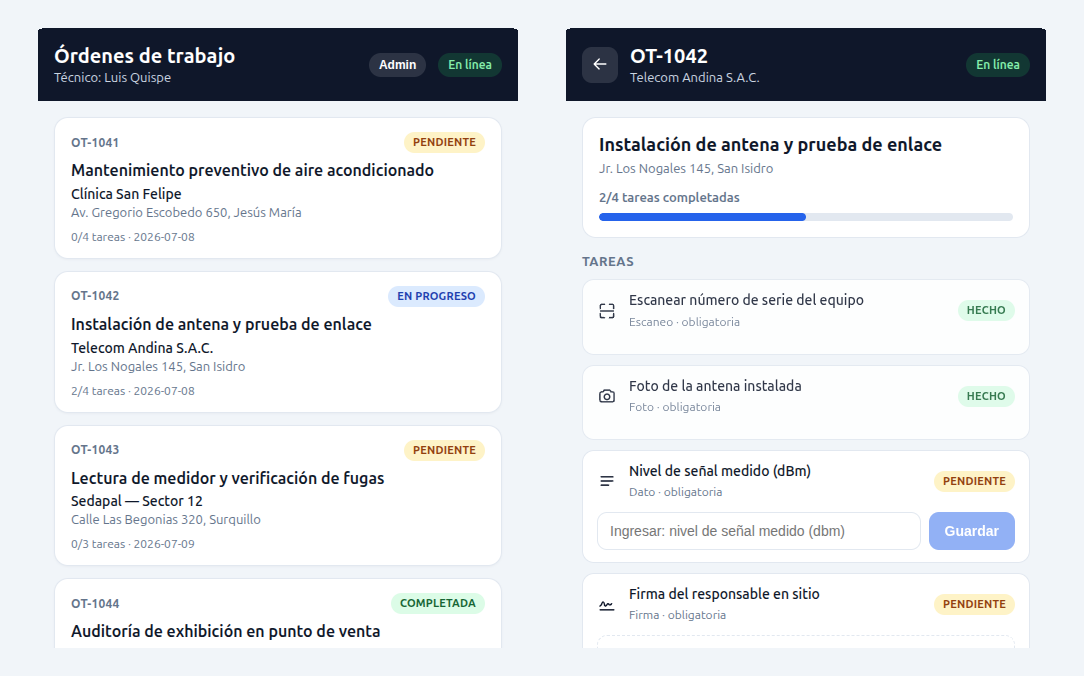Click address Av. Gregorio Escobedo 650, Jesús María
Screen dimensions: 1084x676
186,213
